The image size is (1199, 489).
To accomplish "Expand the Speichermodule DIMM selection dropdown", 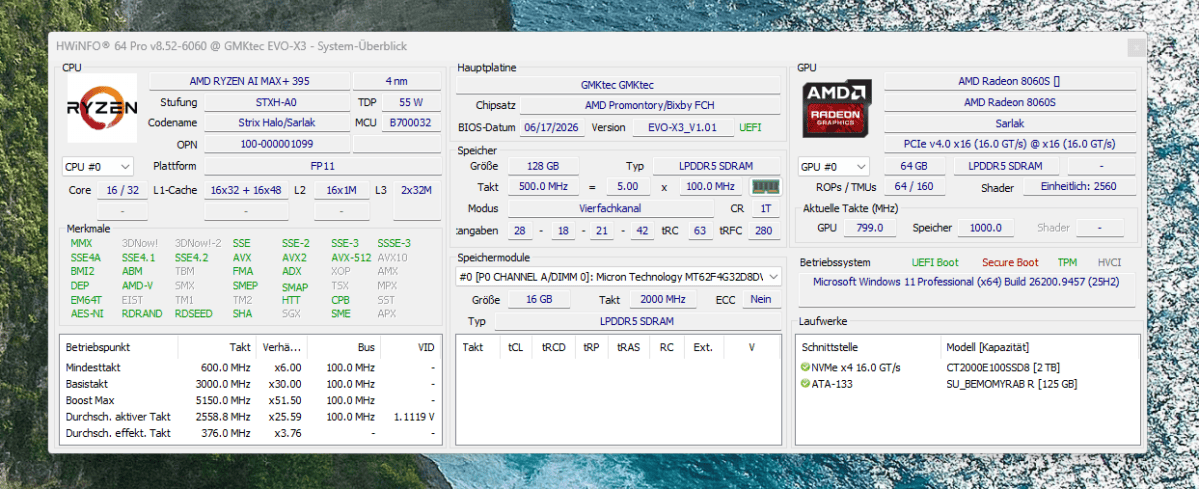I will pyautogui.click(x=619, y=276).
